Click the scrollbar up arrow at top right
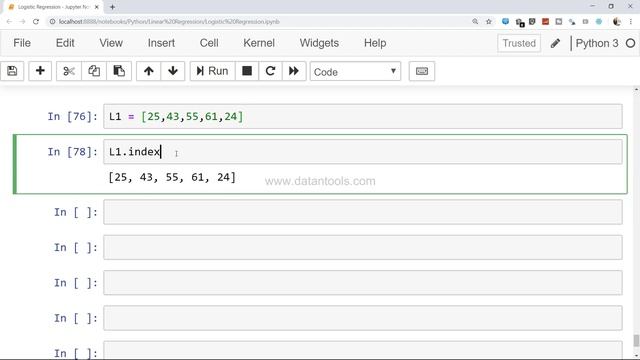Image resolution: width=640 pixels, height=360 pixels. (x=636, y=89)
